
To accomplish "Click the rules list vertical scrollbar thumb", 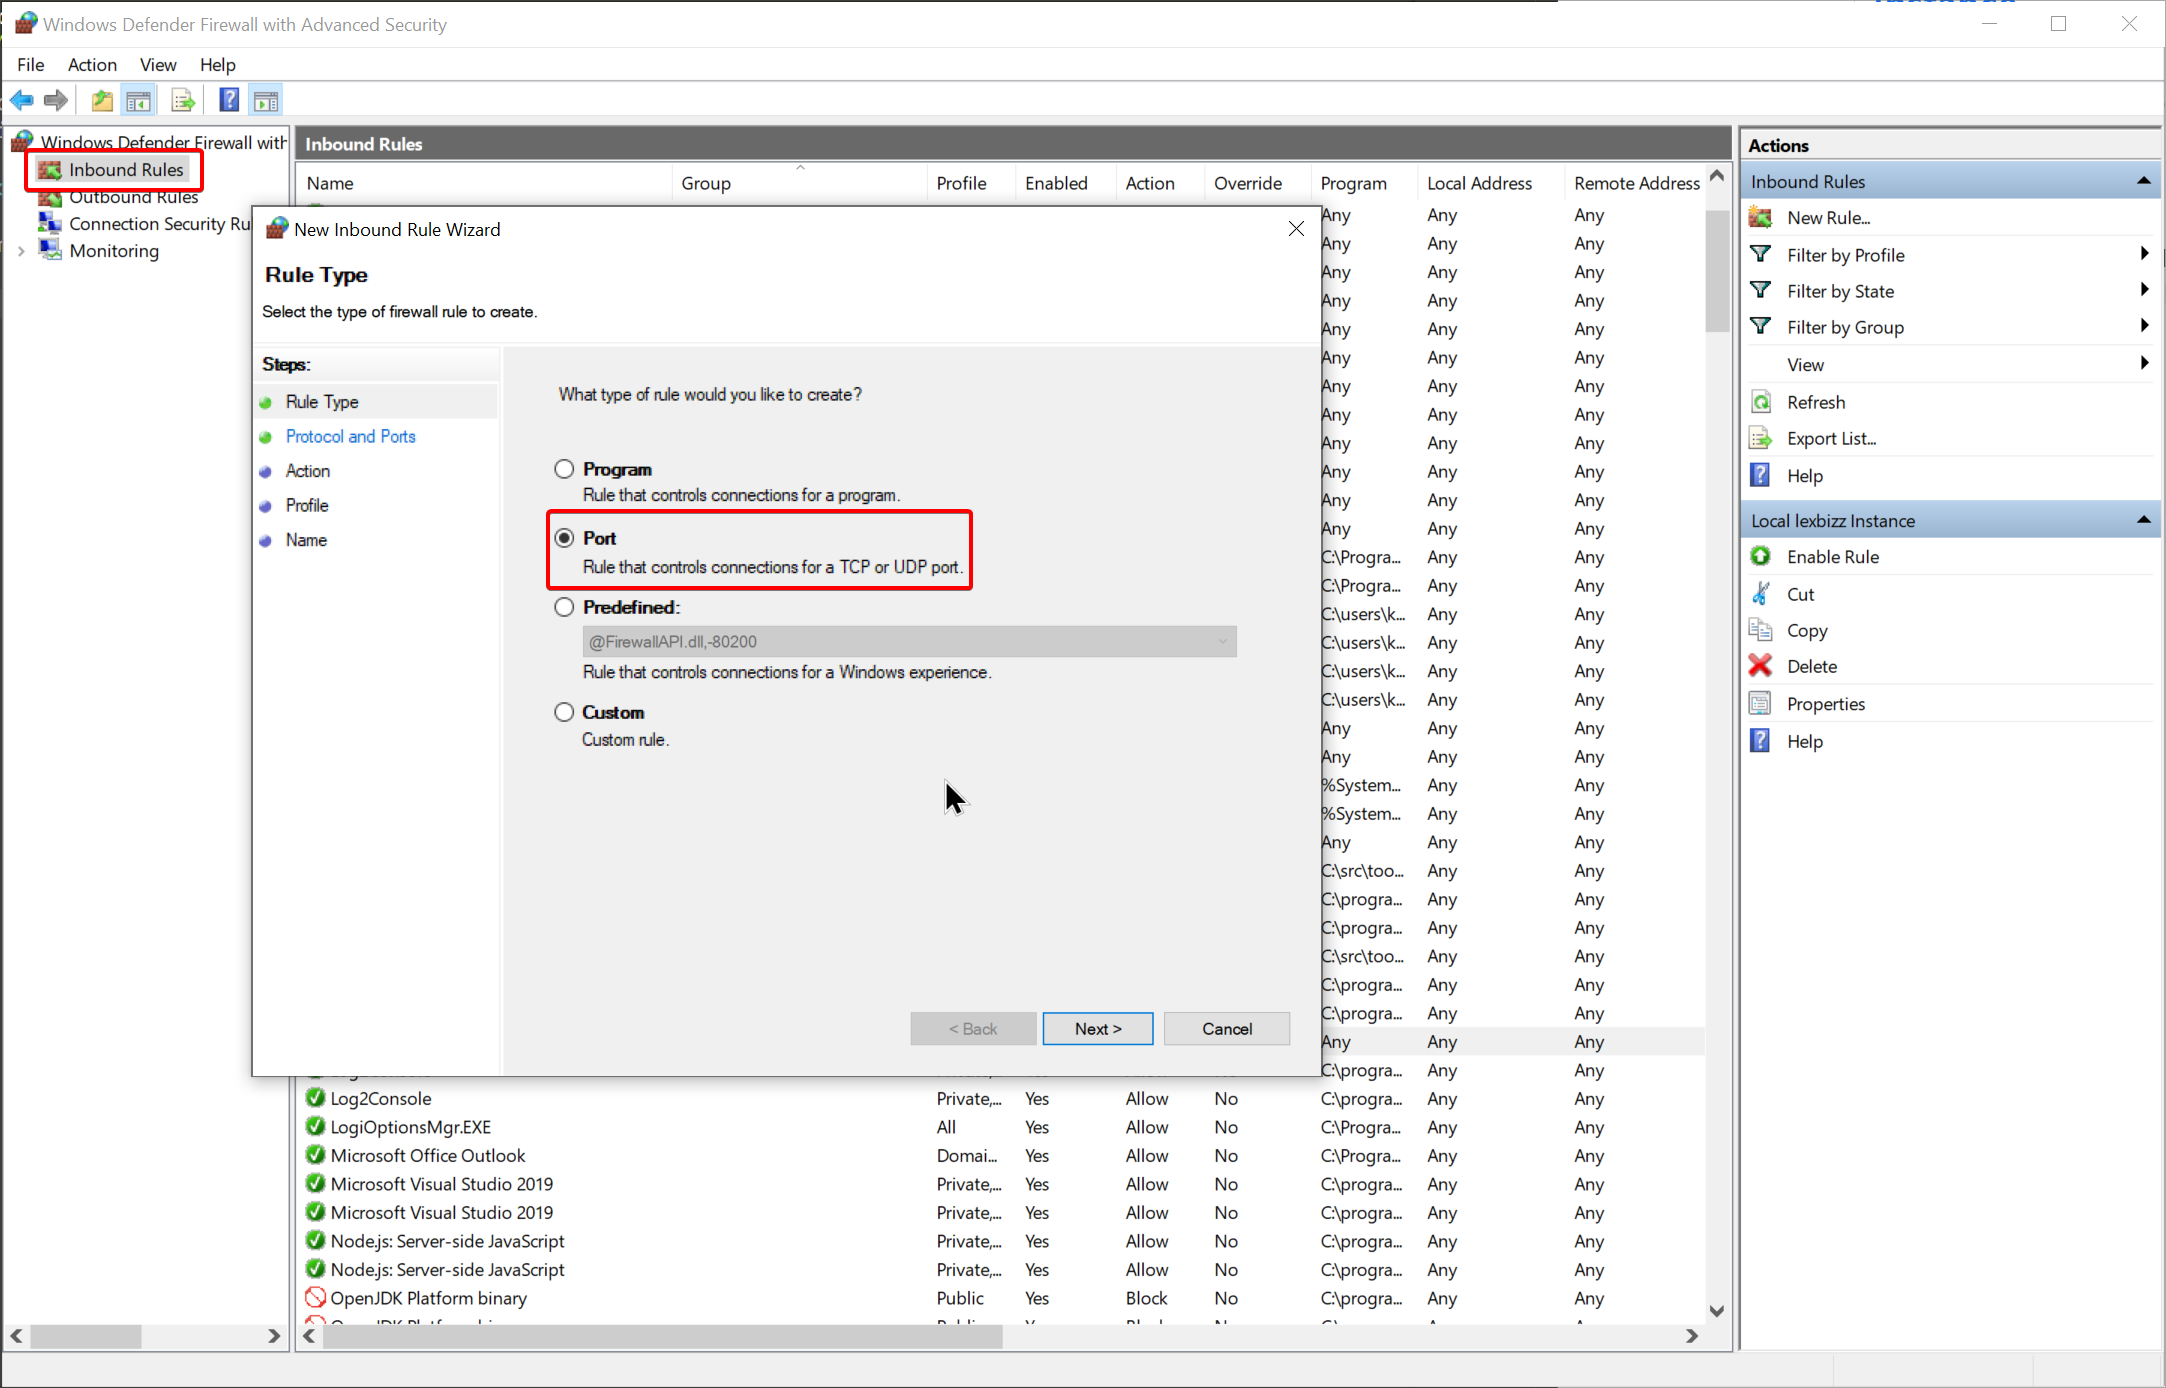I will tap(1717, 270).
